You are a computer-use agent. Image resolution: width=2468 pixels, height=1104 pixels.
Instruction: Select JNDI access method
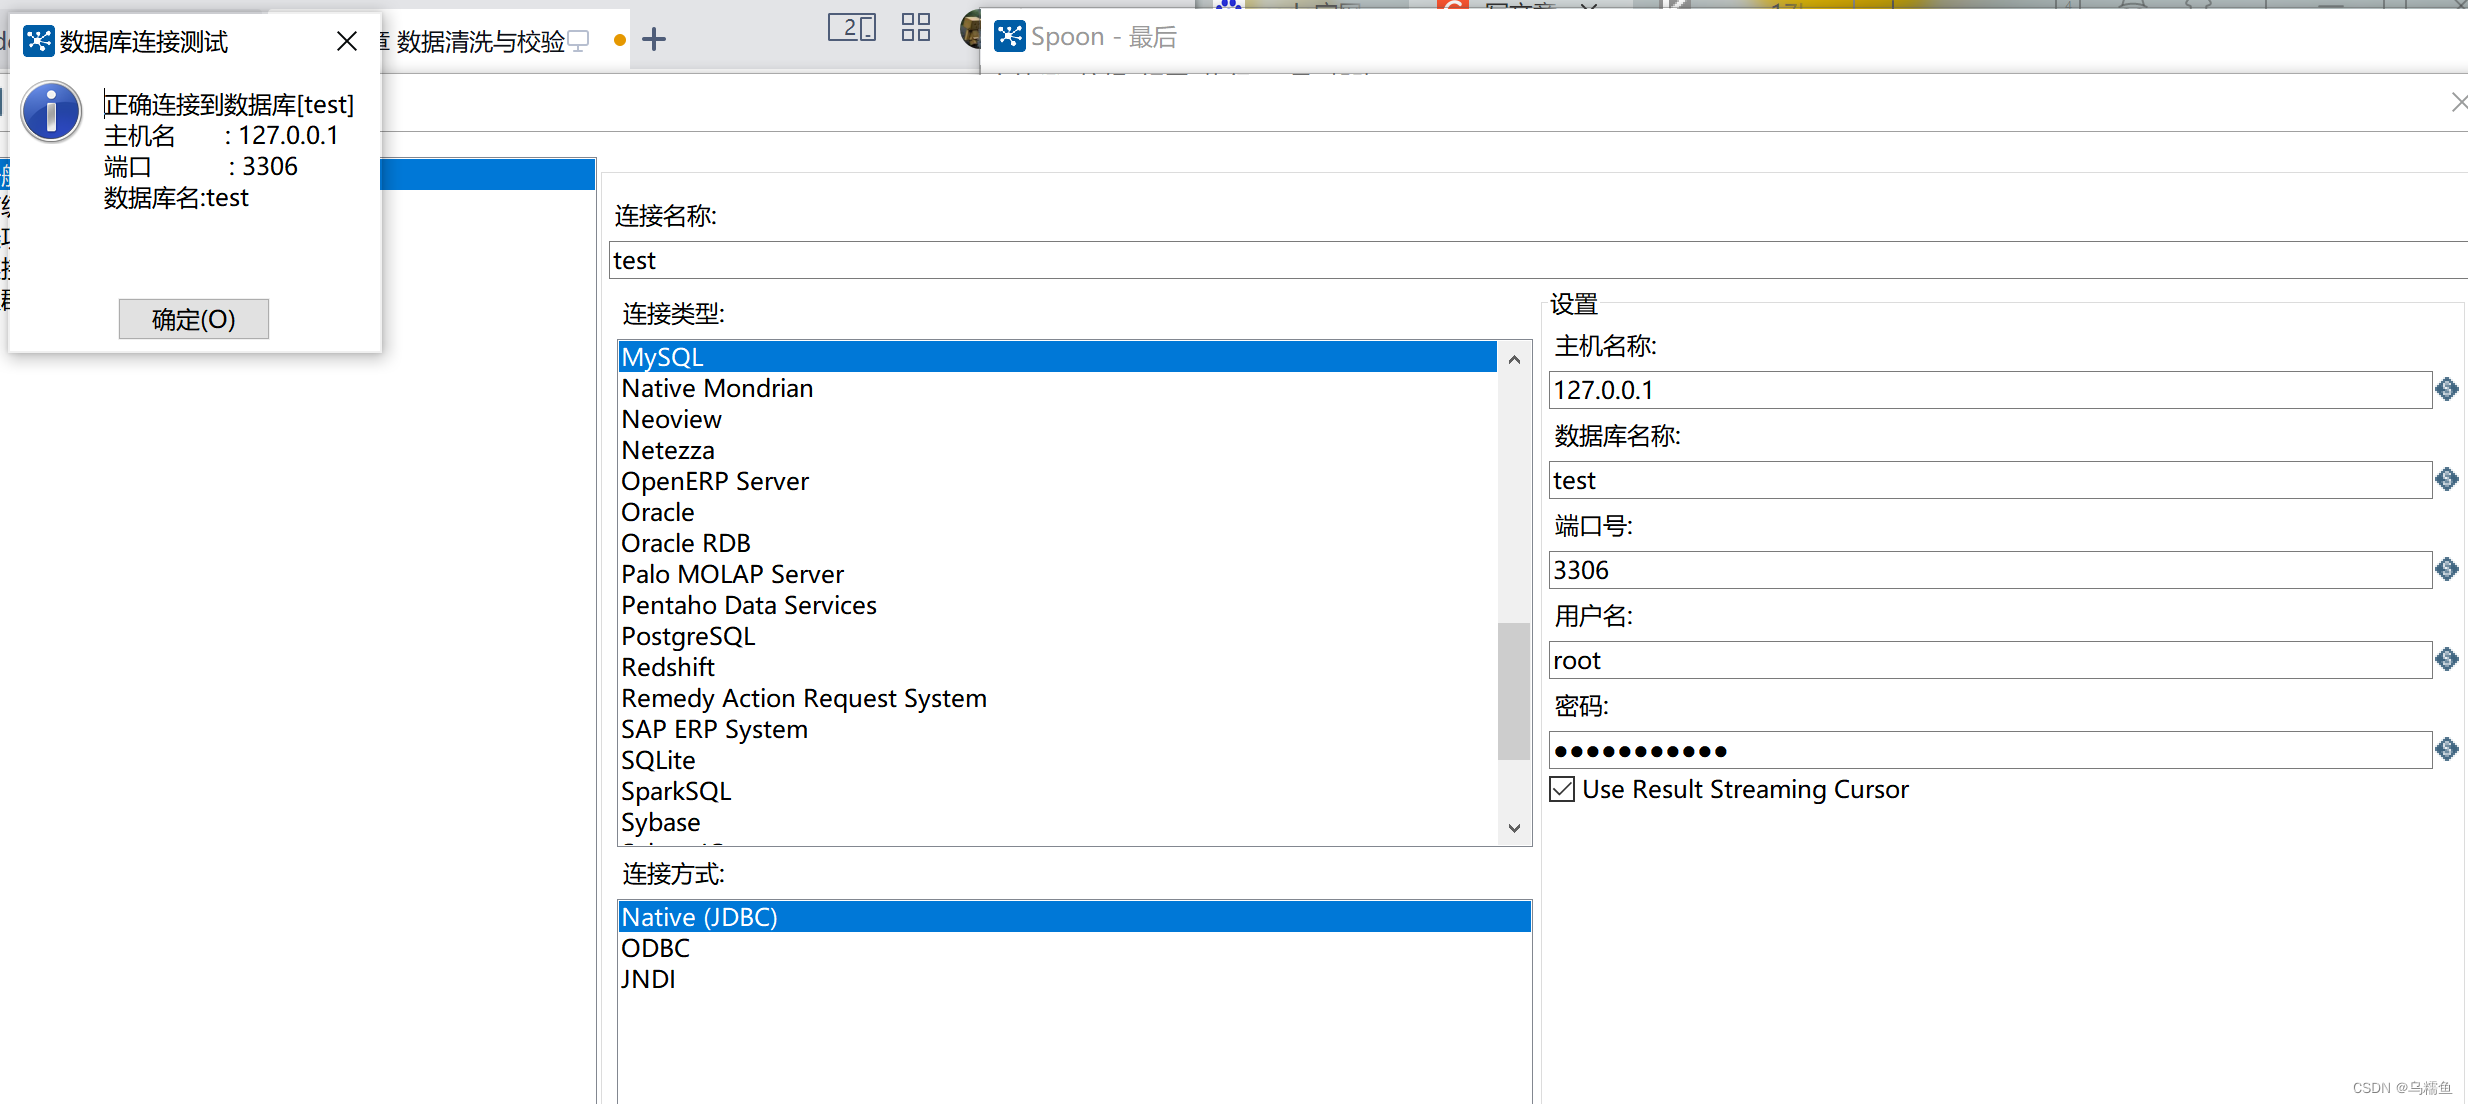click(648, 980)
